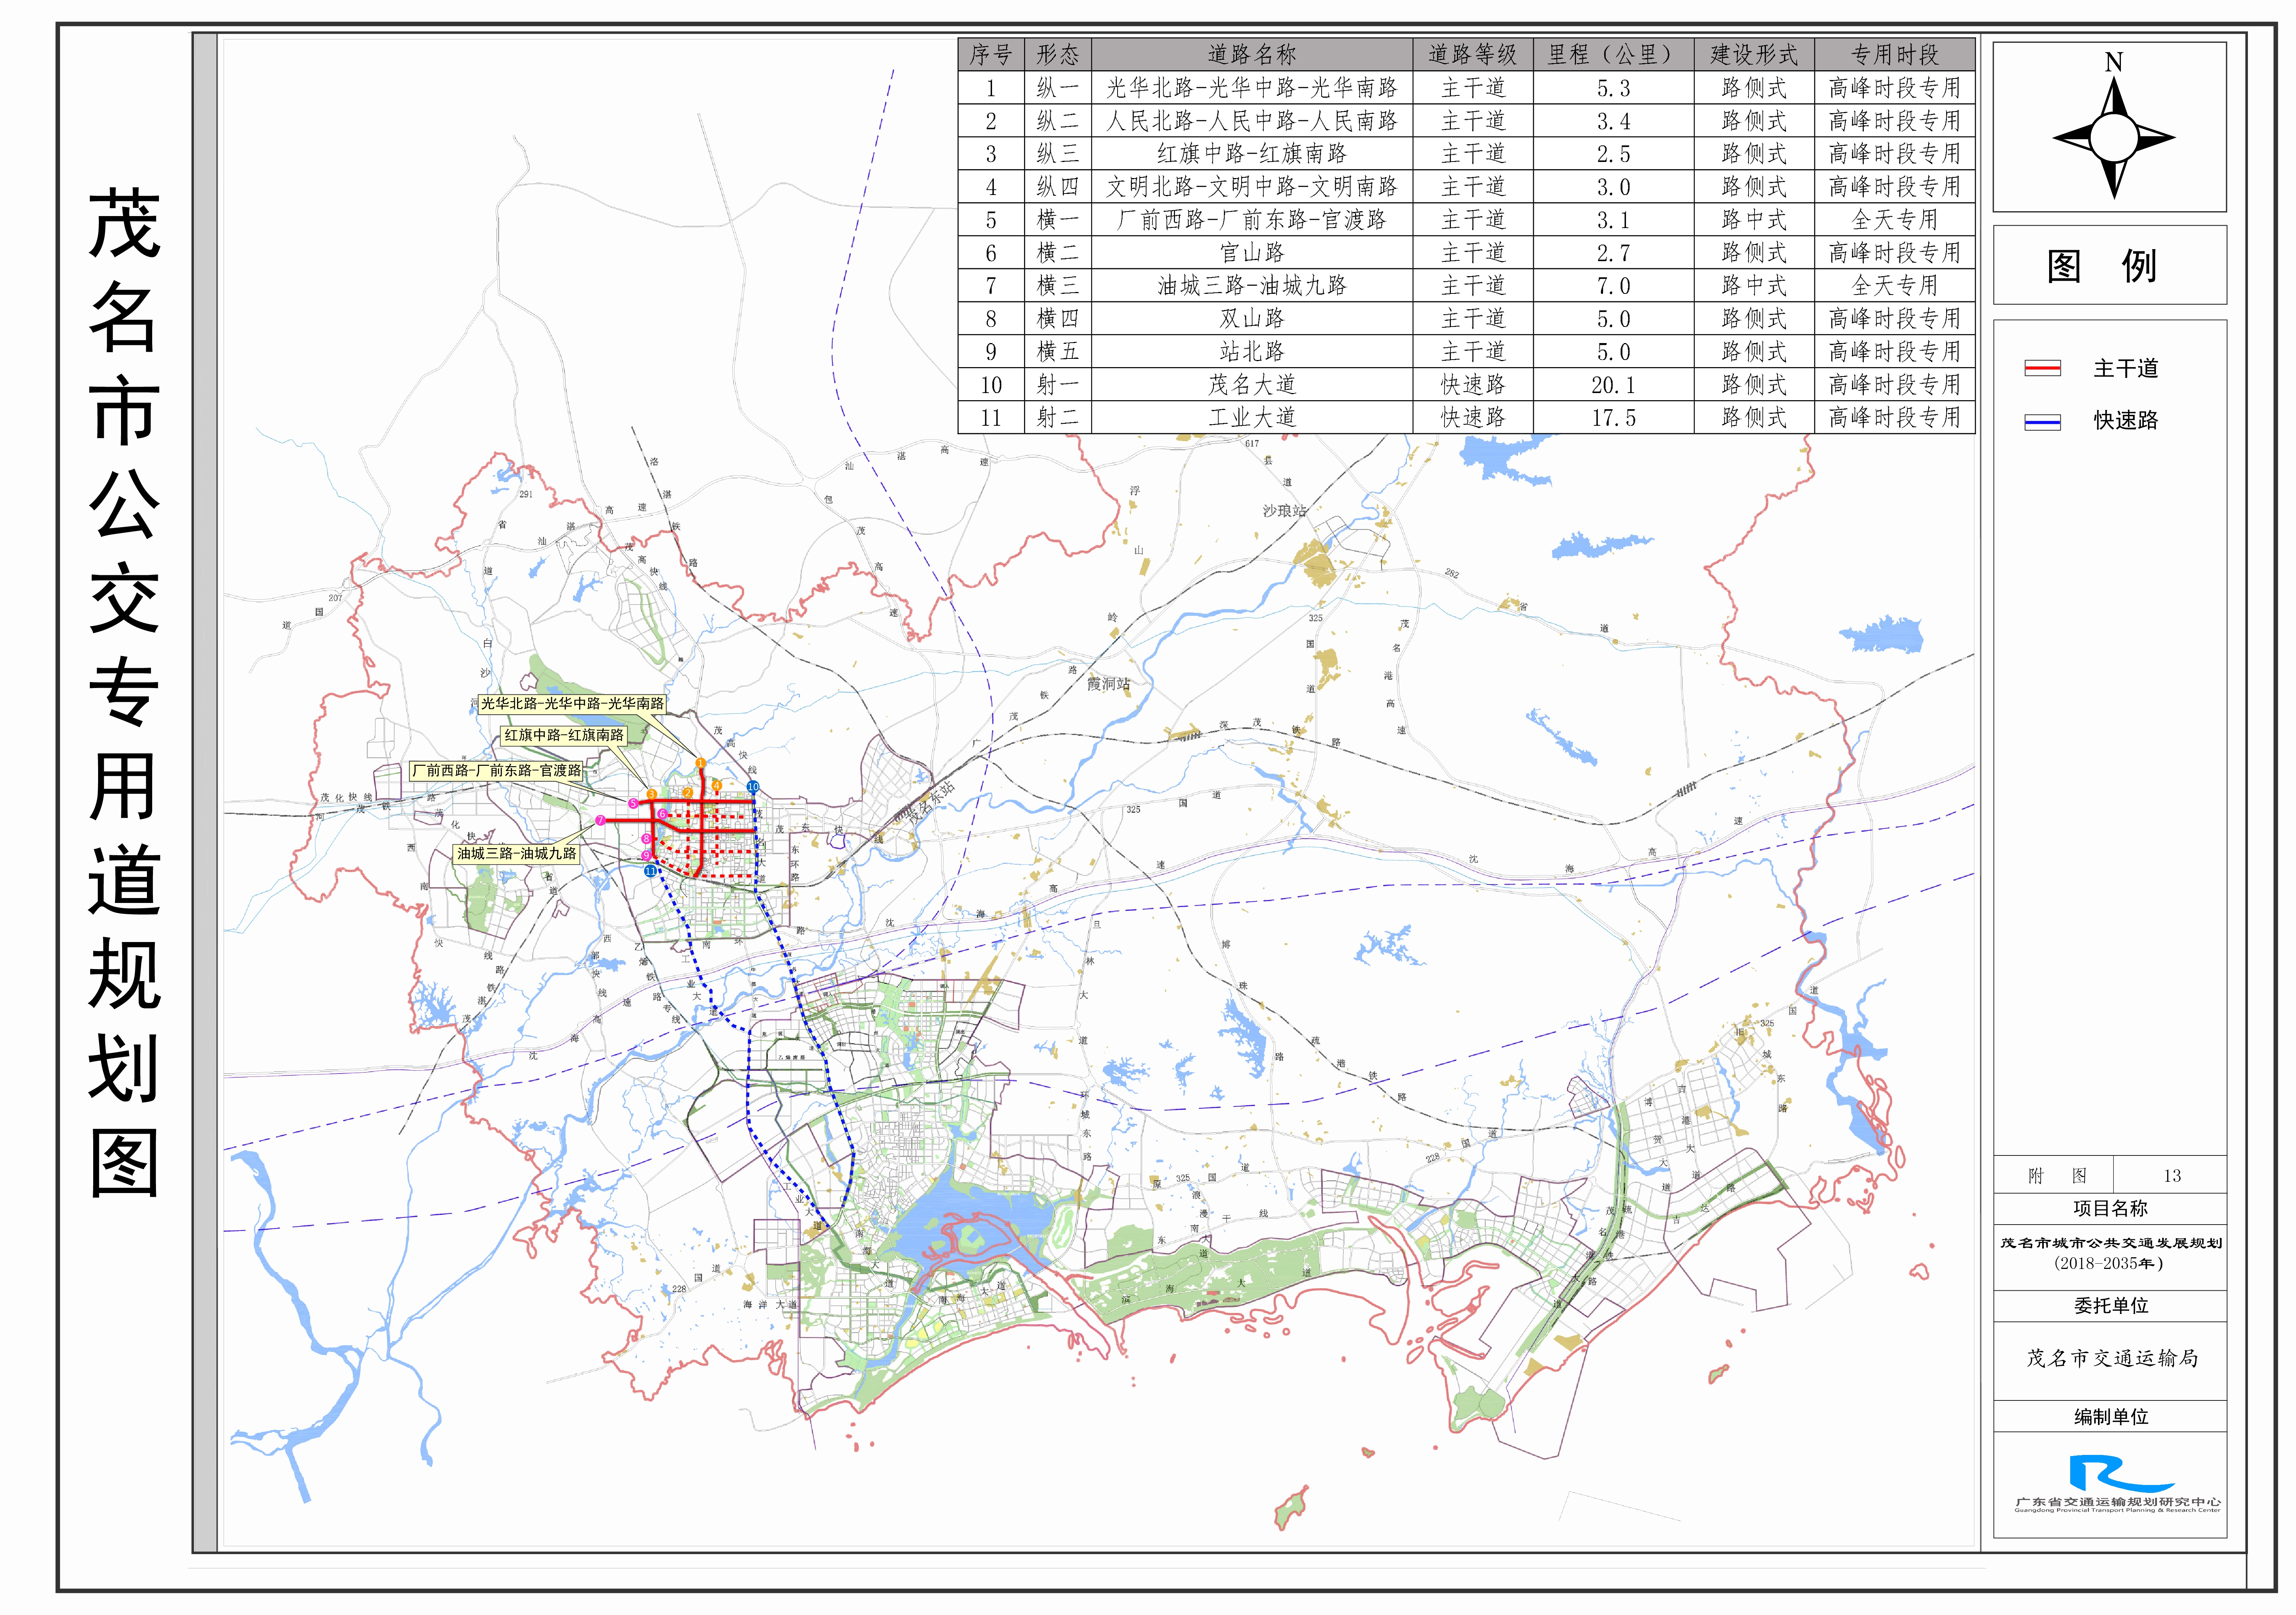
Task: Click 路中式 in the 油城三路-油城九路 row
Action: click(1754, 286)
